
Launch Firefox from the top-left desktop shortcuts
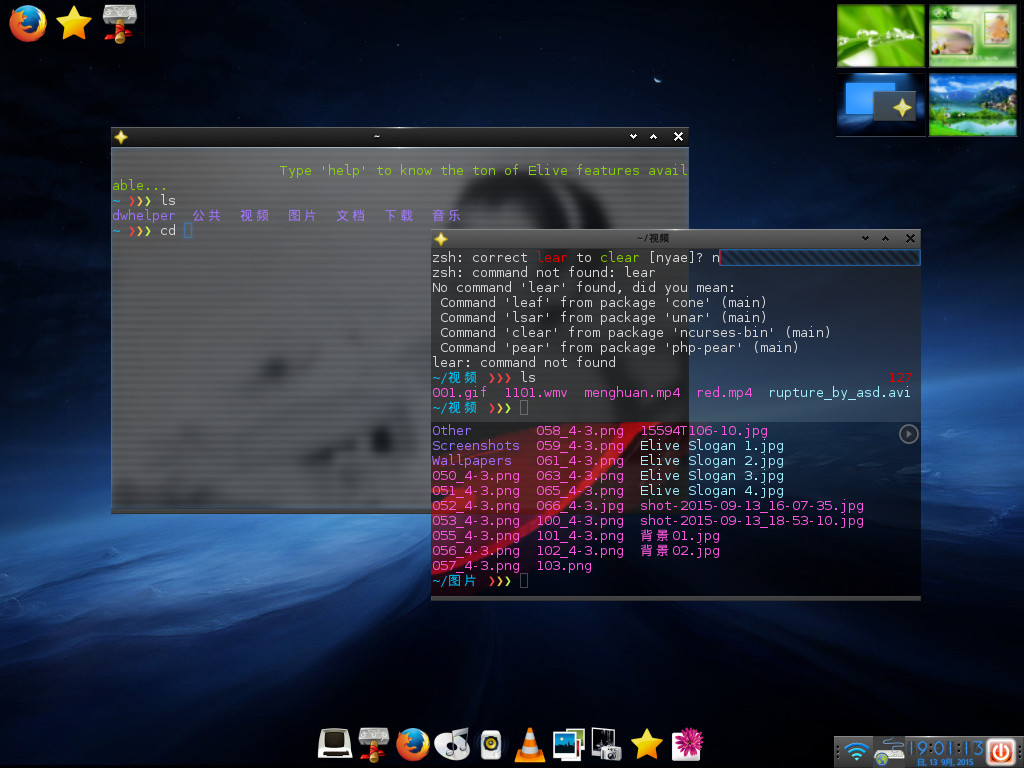pyautogui.click(x=27, y=24)
